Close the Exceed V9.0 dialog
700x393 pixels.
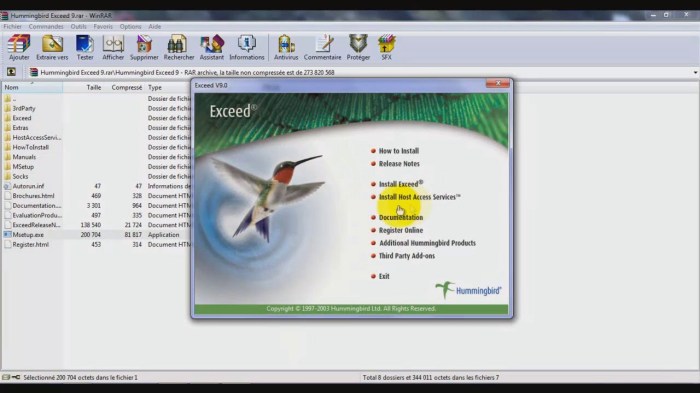coord(498,84)
